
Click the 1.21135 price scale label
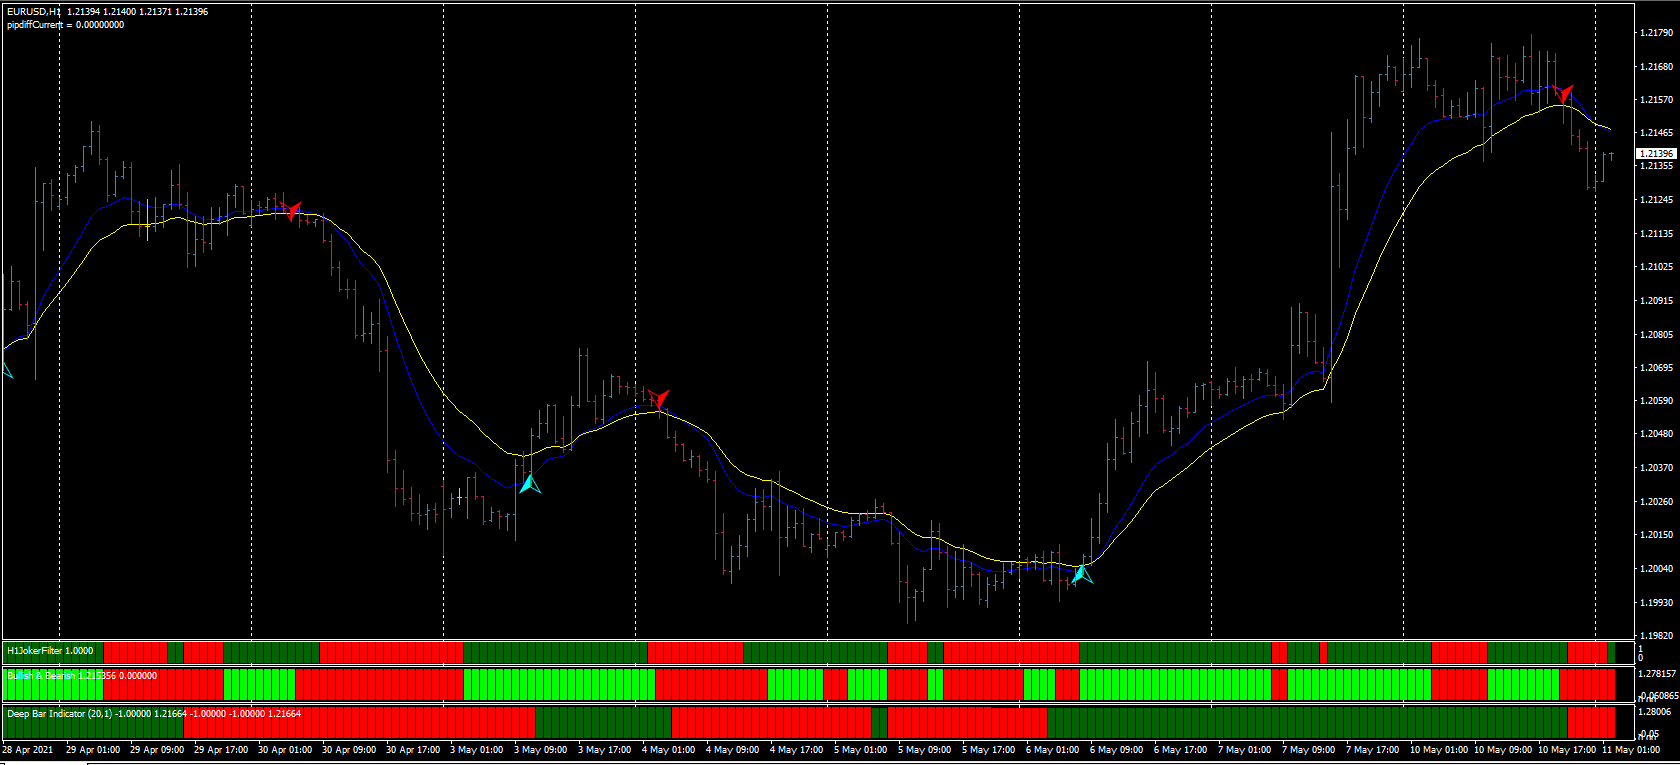point(1657,234)
